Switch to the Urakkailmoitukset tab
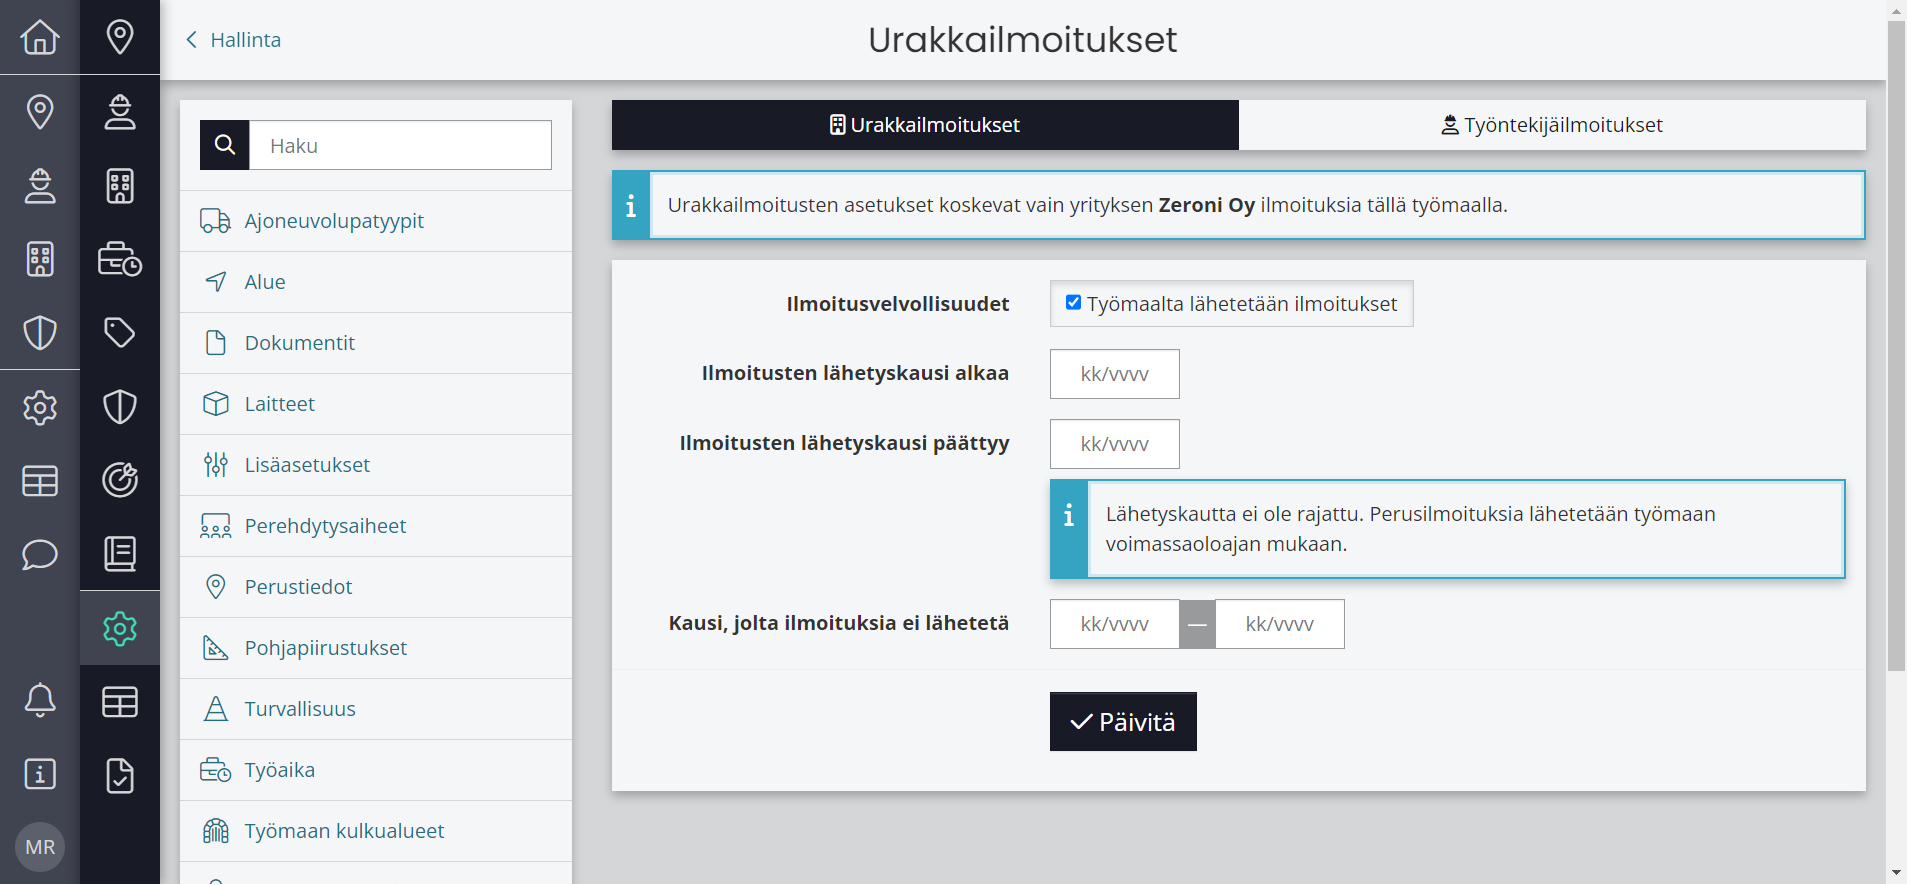The image size is (1907, 884). (x=925, y=125)
